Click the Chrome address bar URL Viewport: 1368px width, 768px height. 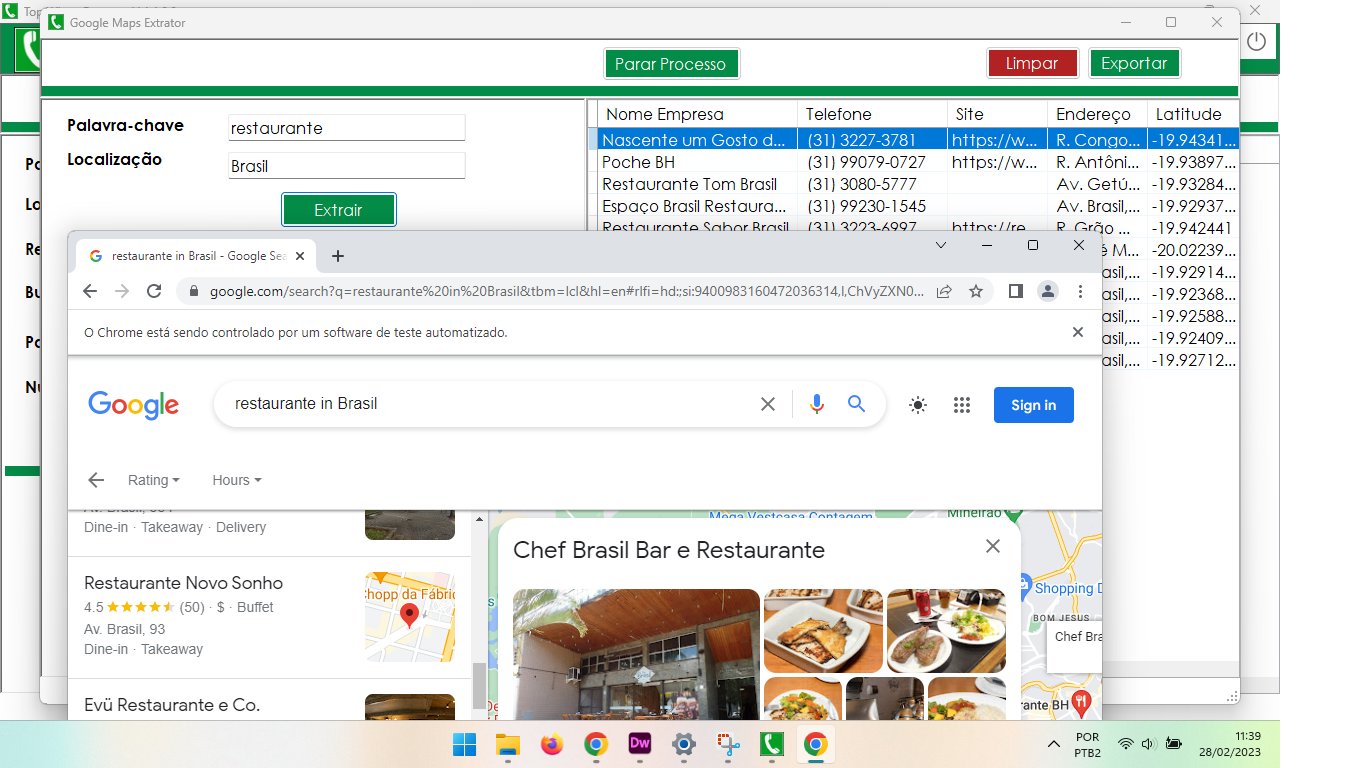(x=566, y=291)
